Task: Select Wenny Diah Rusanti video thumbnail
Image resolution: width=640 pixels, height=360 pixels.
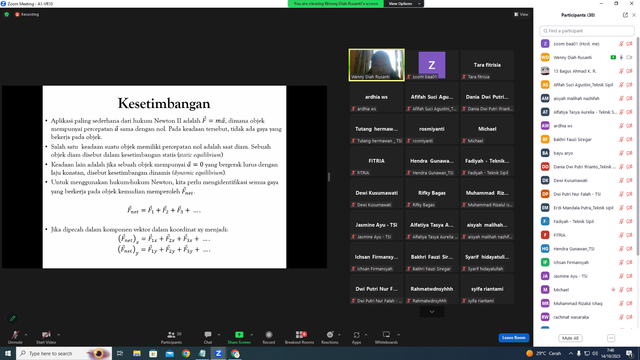Action: (377, 65)
